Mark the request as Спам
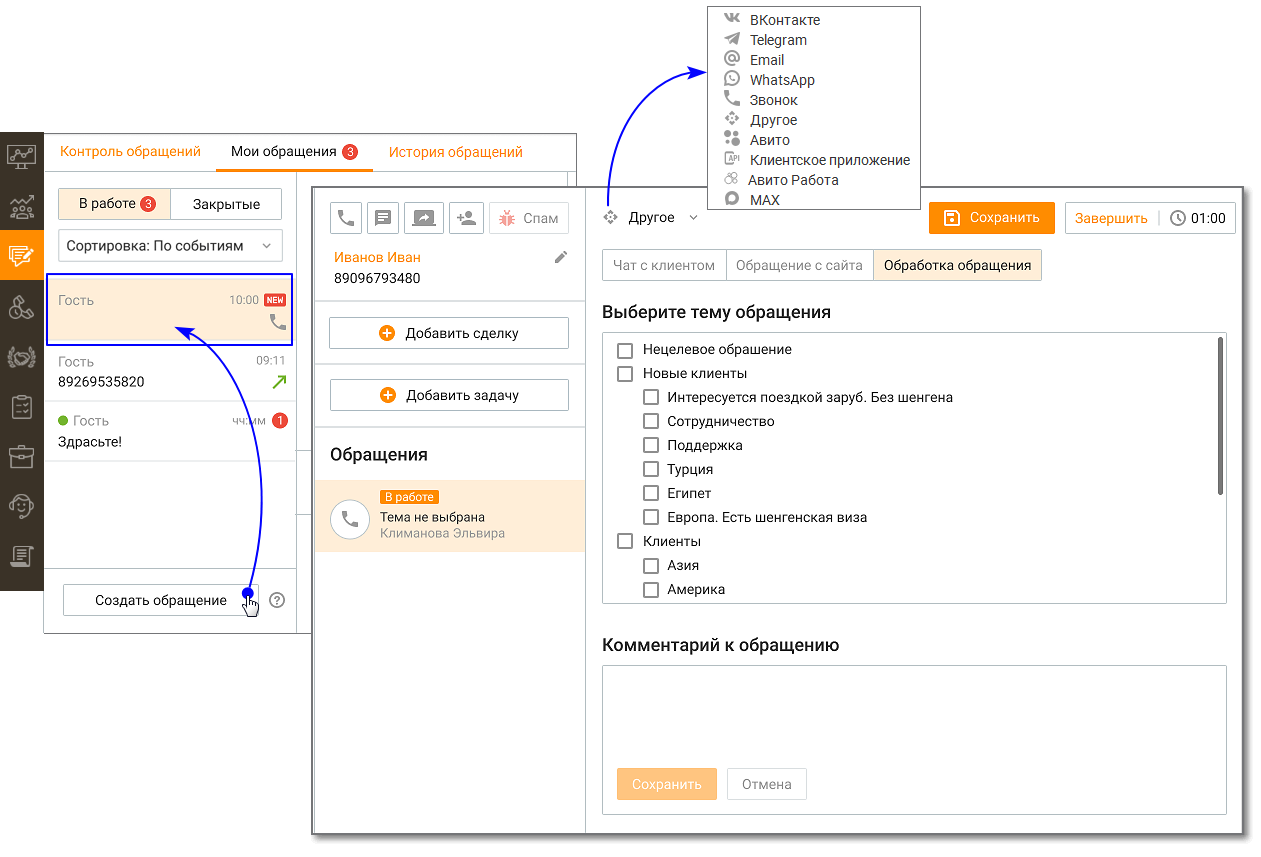Viewport: 1261px width, 857px height. [x=529, y=218]
